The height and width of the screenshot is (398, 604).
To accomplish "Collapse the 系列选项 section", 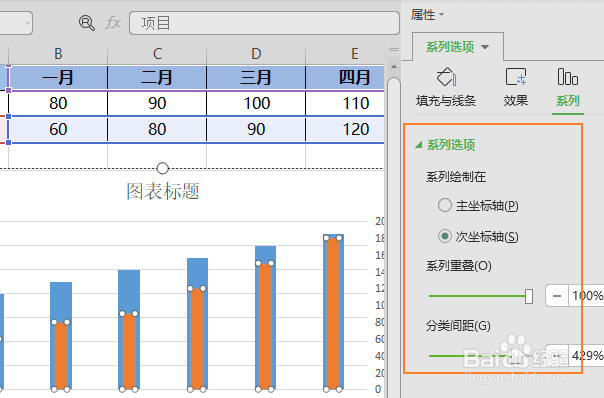I will click(x=419, y=145).
